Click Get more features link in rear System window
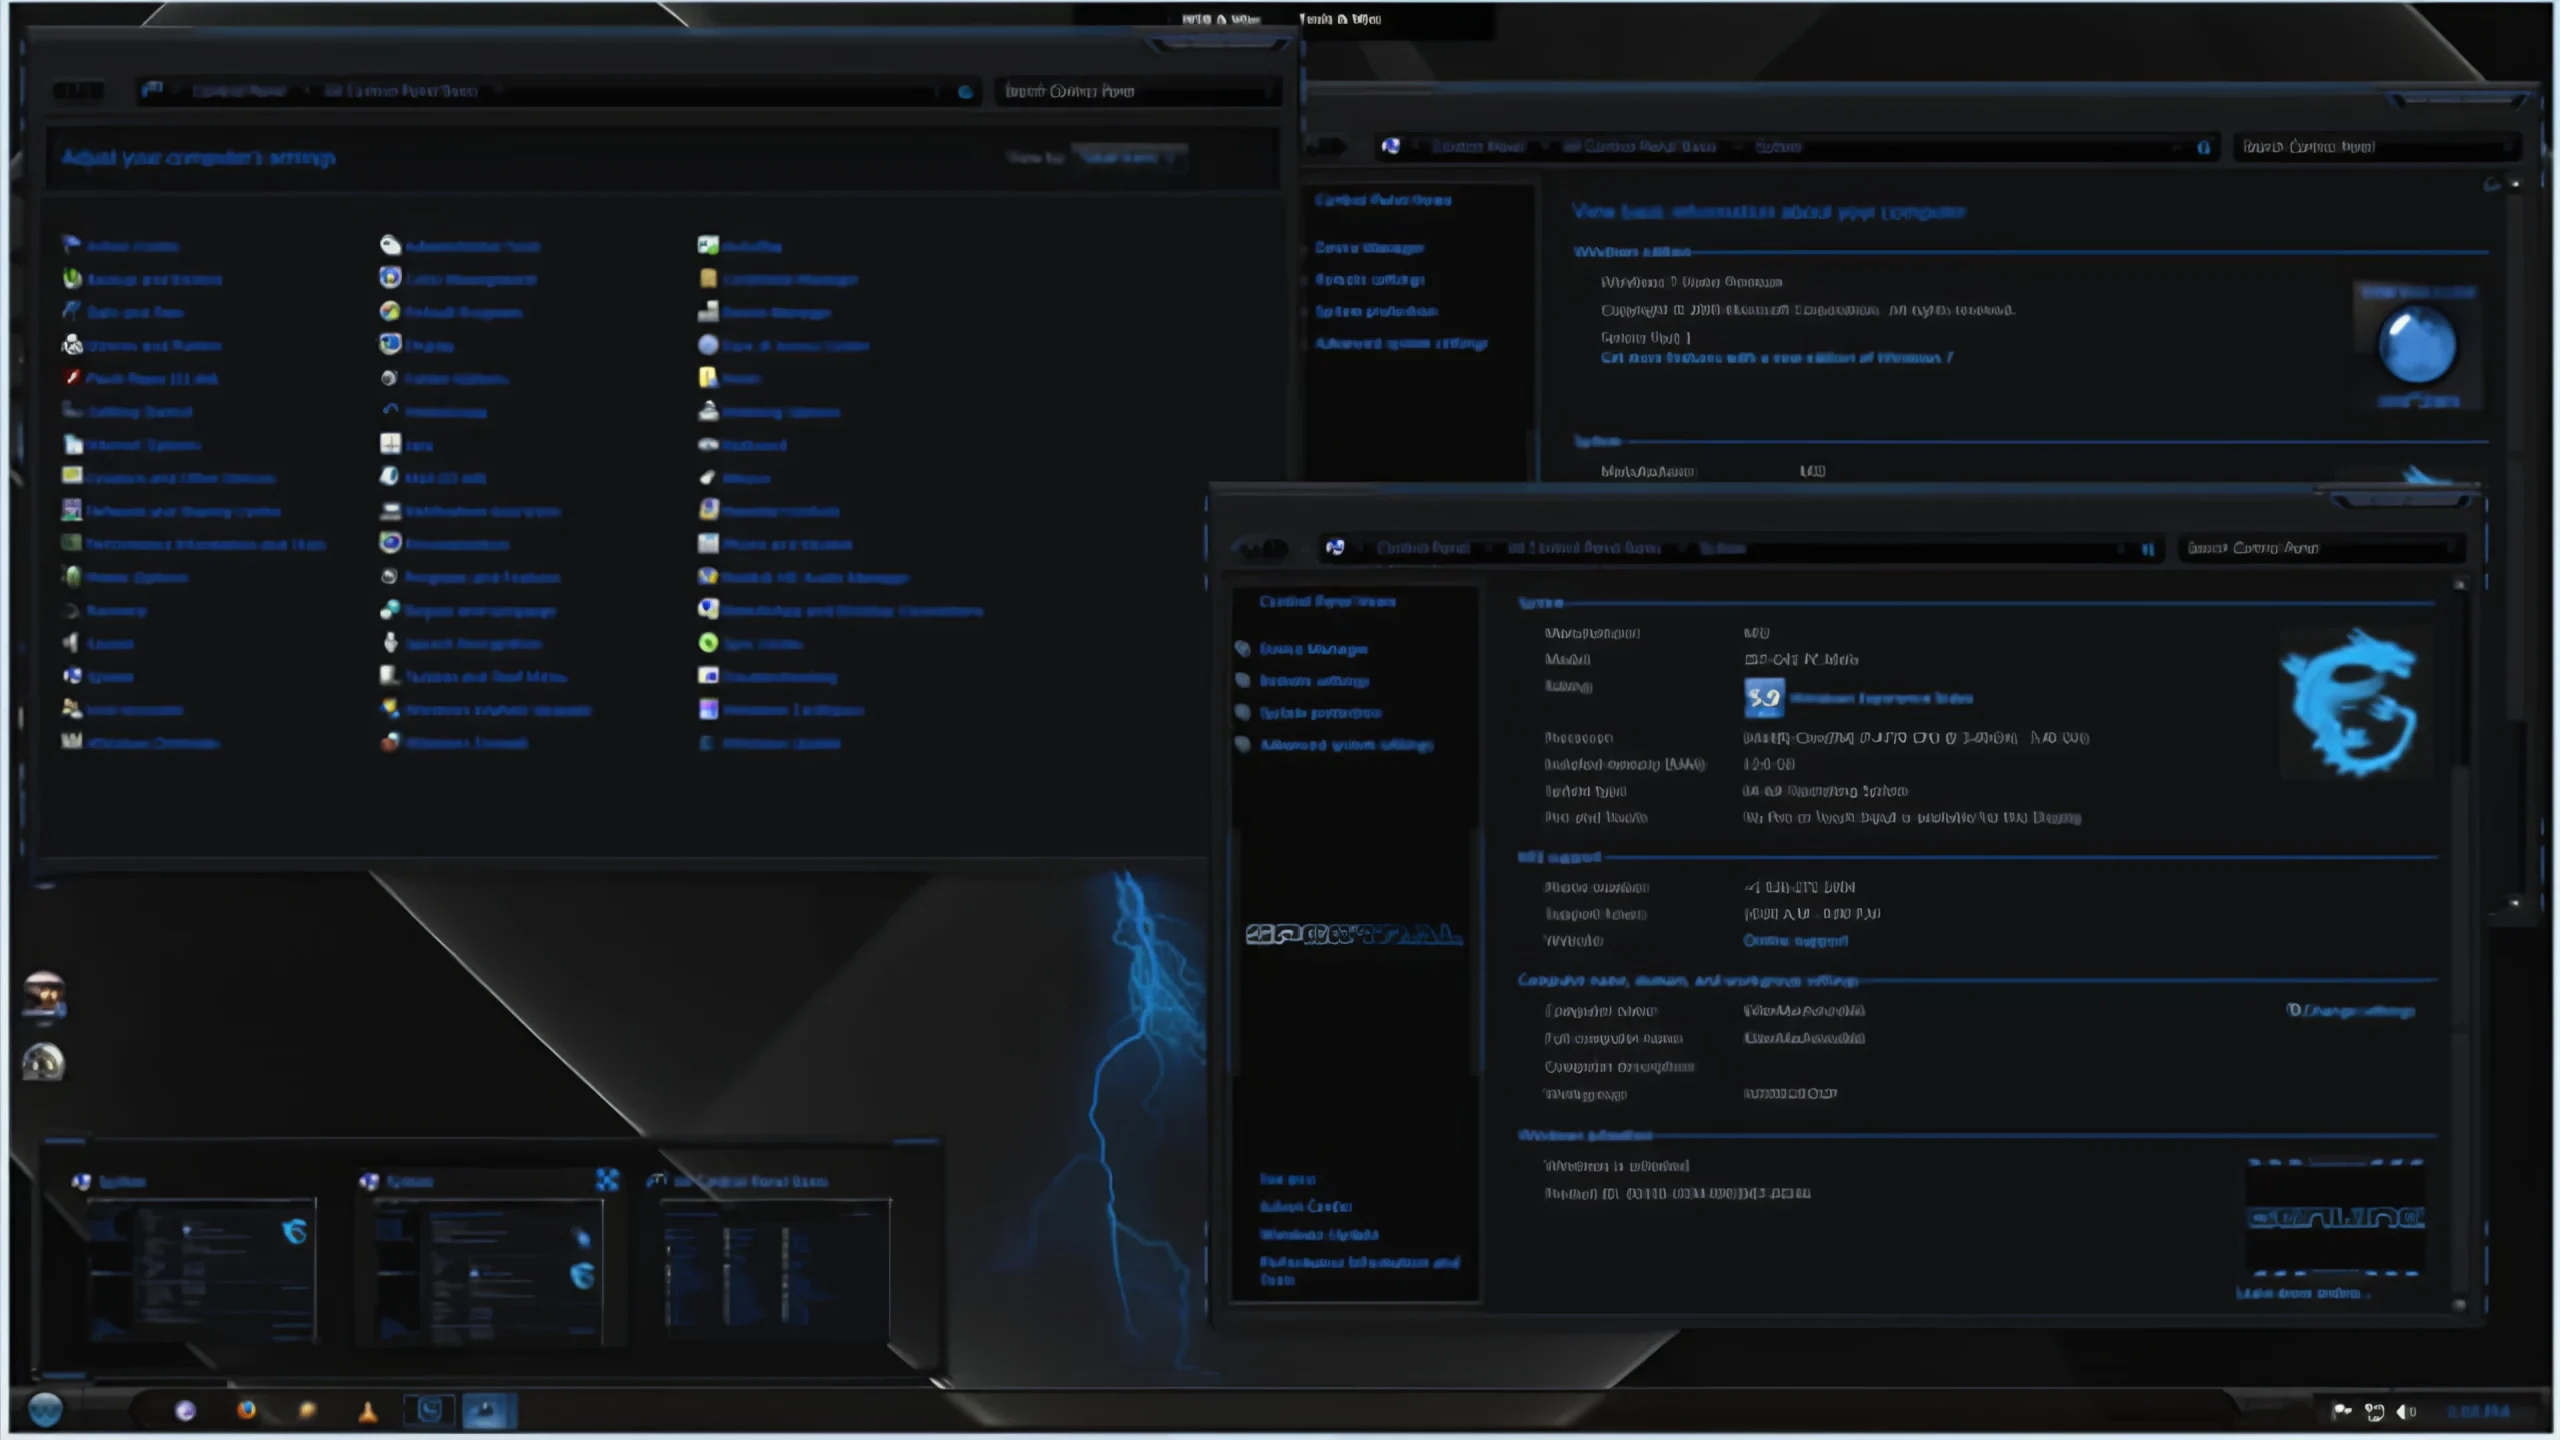This screenshot has width=2560, height=1440. coord(1777,358)
